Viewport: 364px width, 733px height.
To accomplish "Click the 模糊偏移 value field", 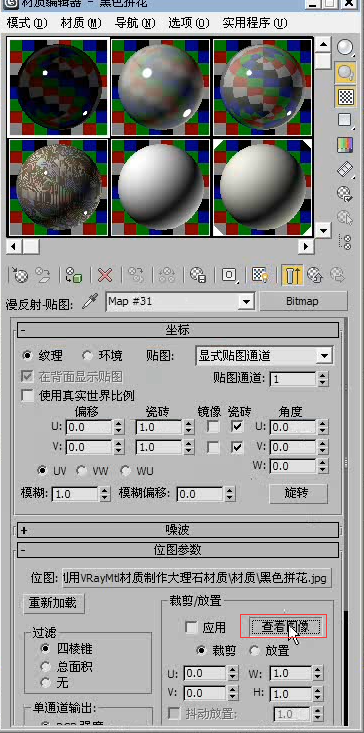I will pos(199,494).
